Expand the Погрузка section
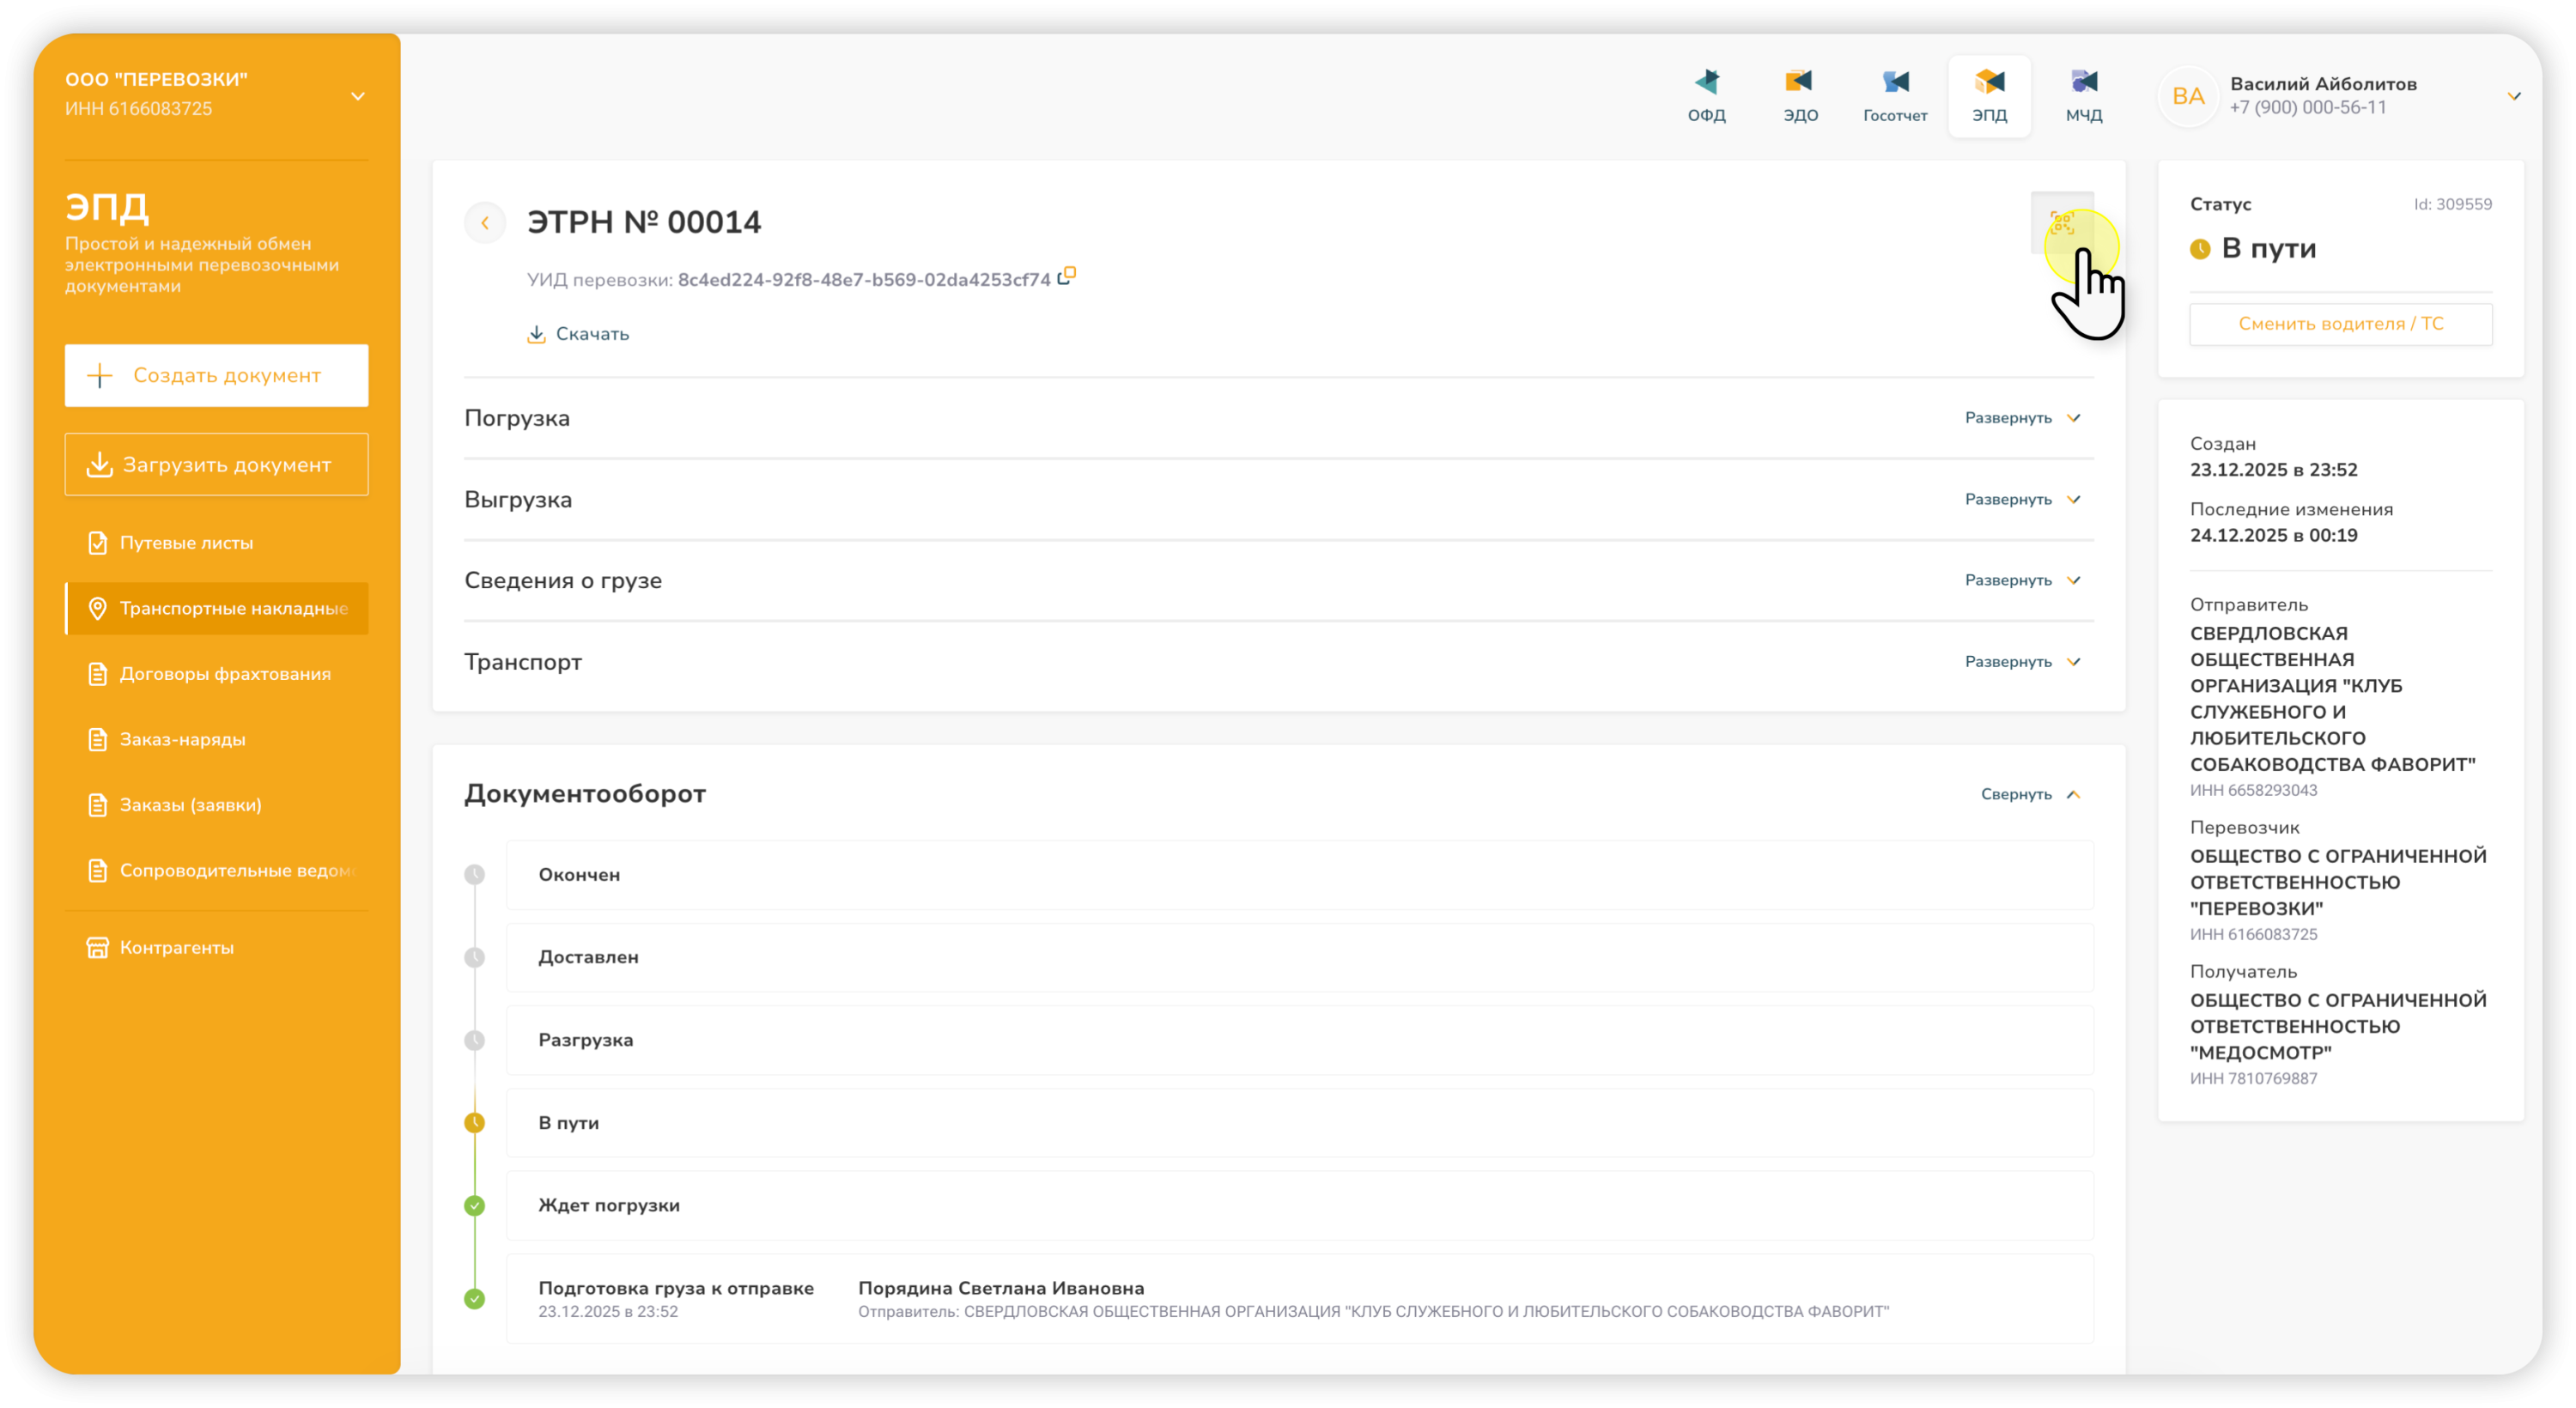Screen dimensions: 2576x1408 point(2021,418)
